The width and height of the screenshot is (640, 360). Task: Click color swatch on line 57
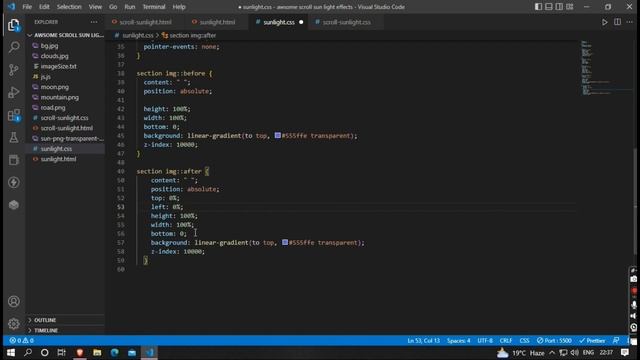pos(285,242)
